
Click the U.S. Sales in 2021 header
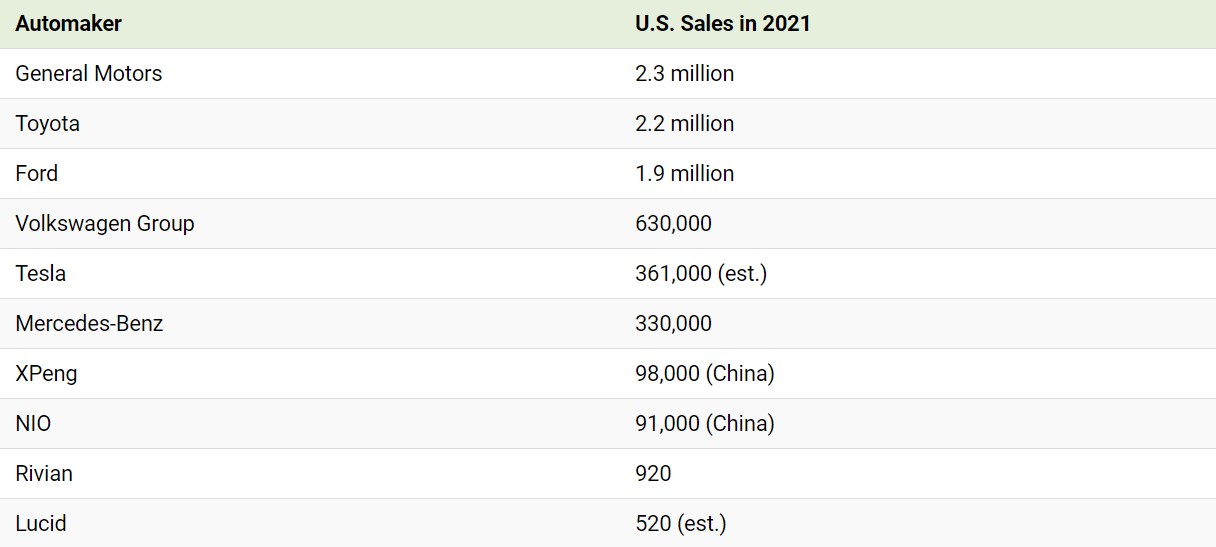tap(722, 23)
